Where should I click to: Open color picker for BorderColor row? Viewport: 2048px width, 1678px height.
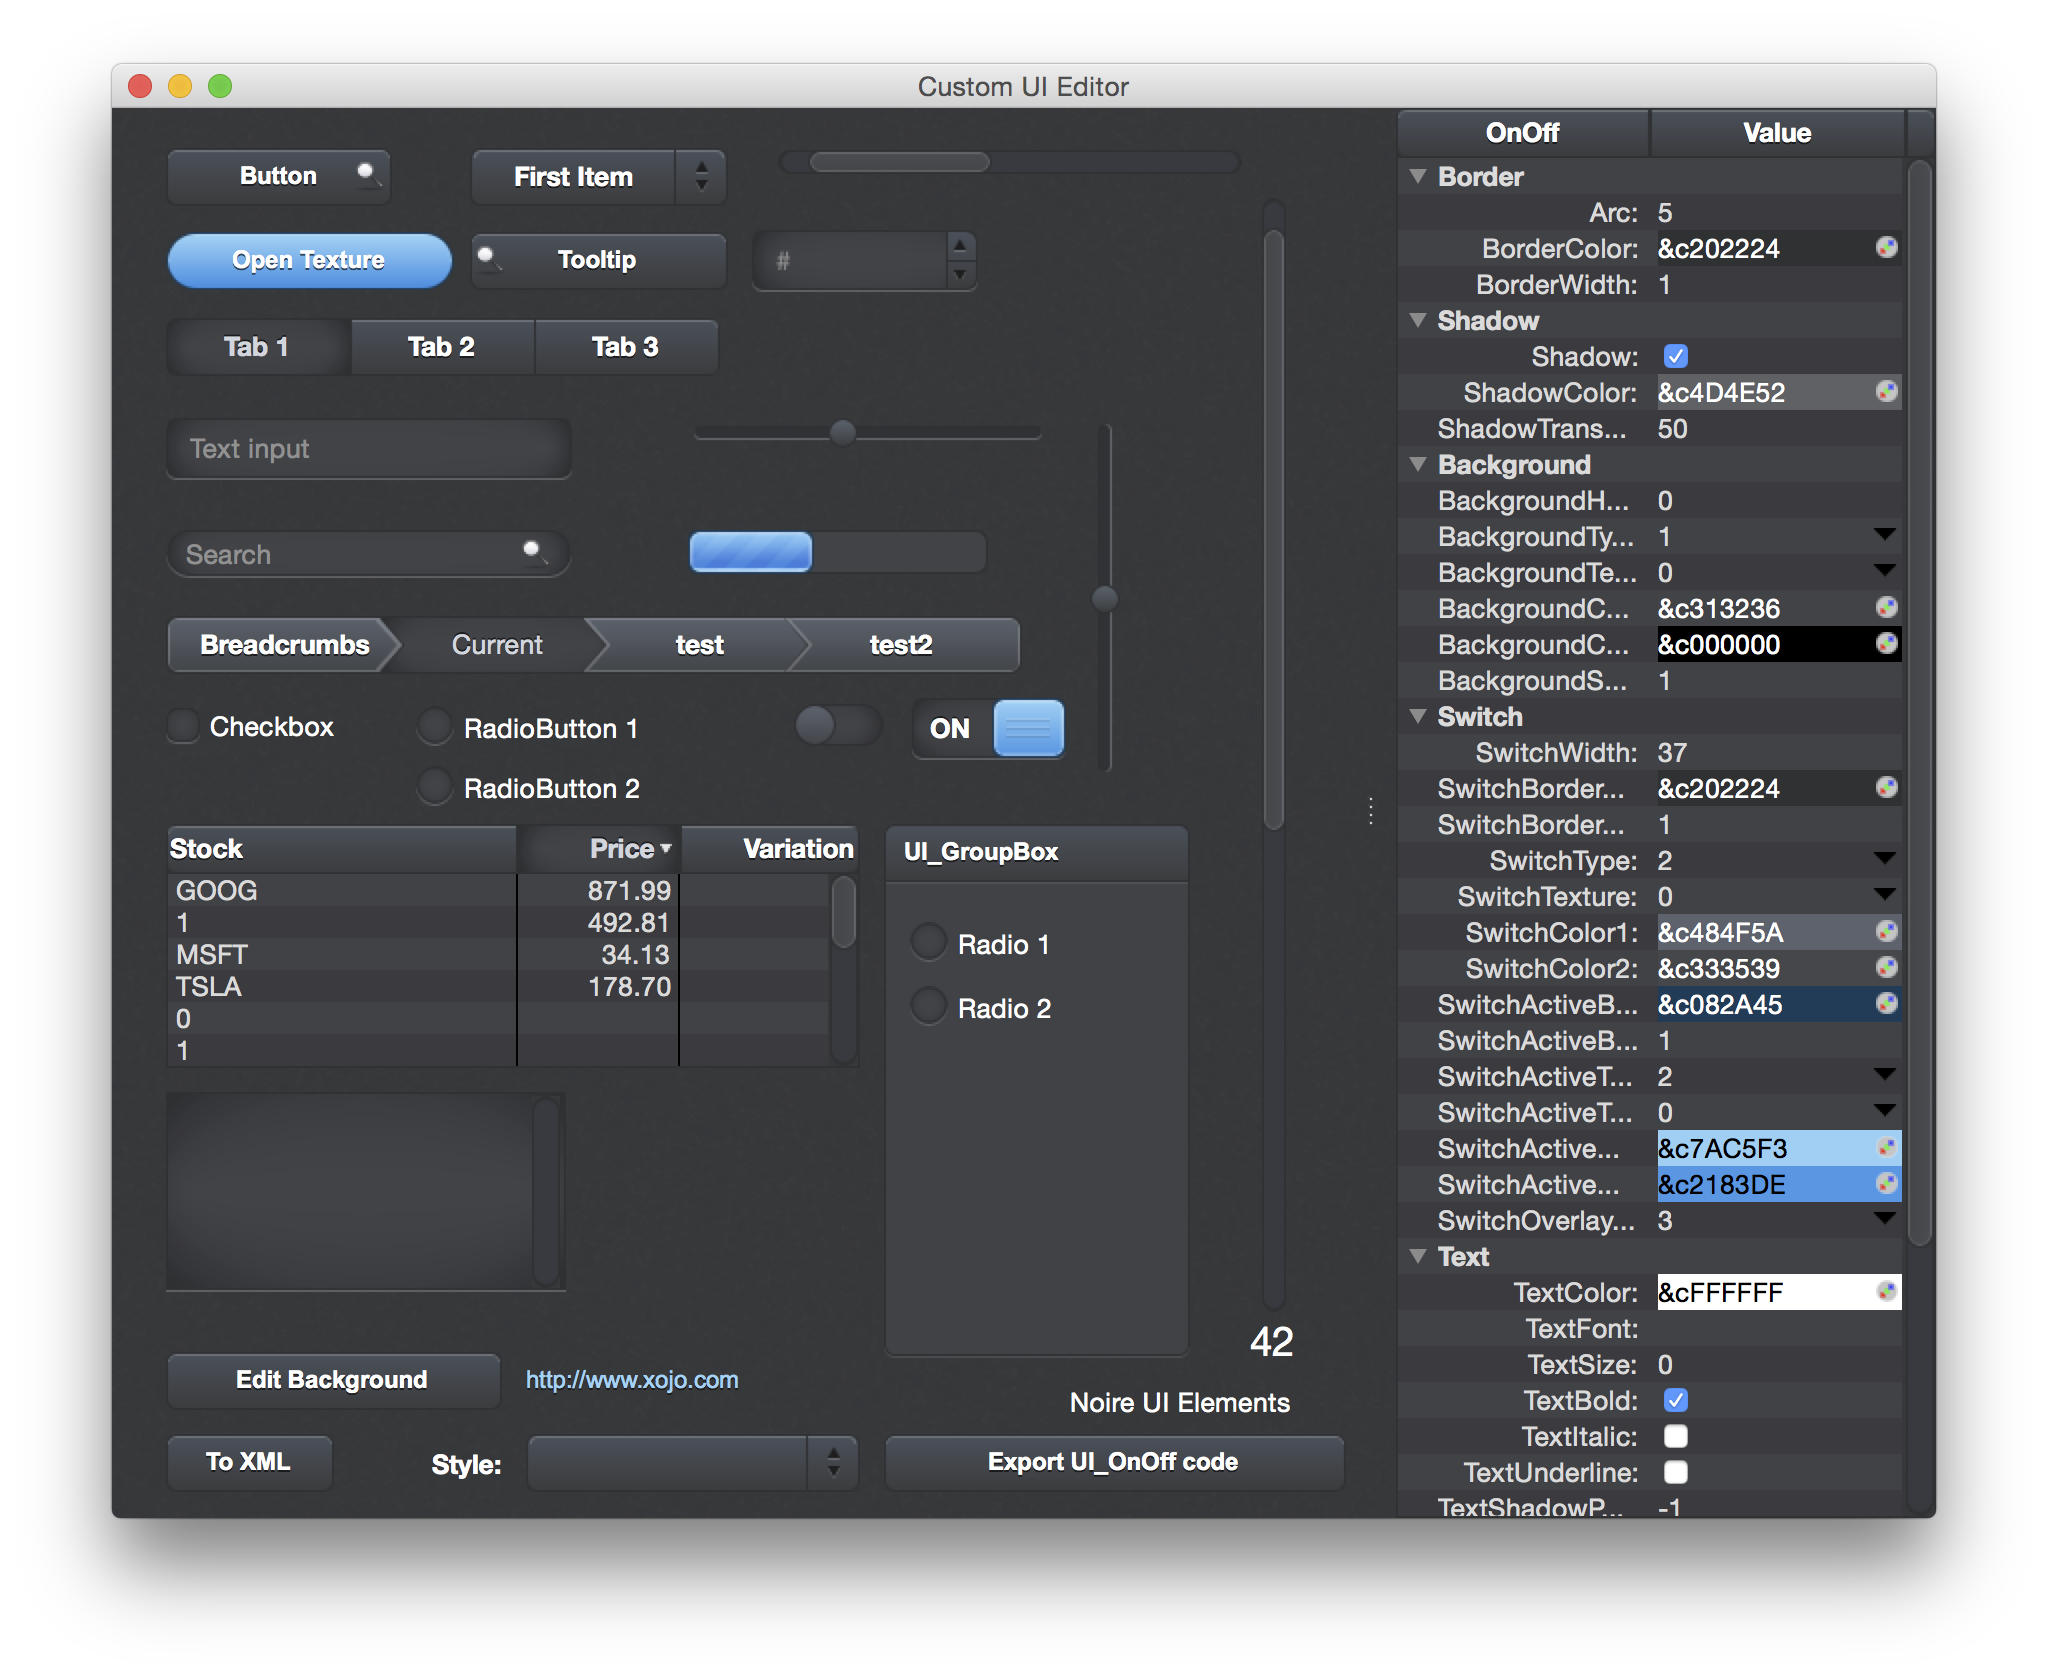[x=1886, y=248]
